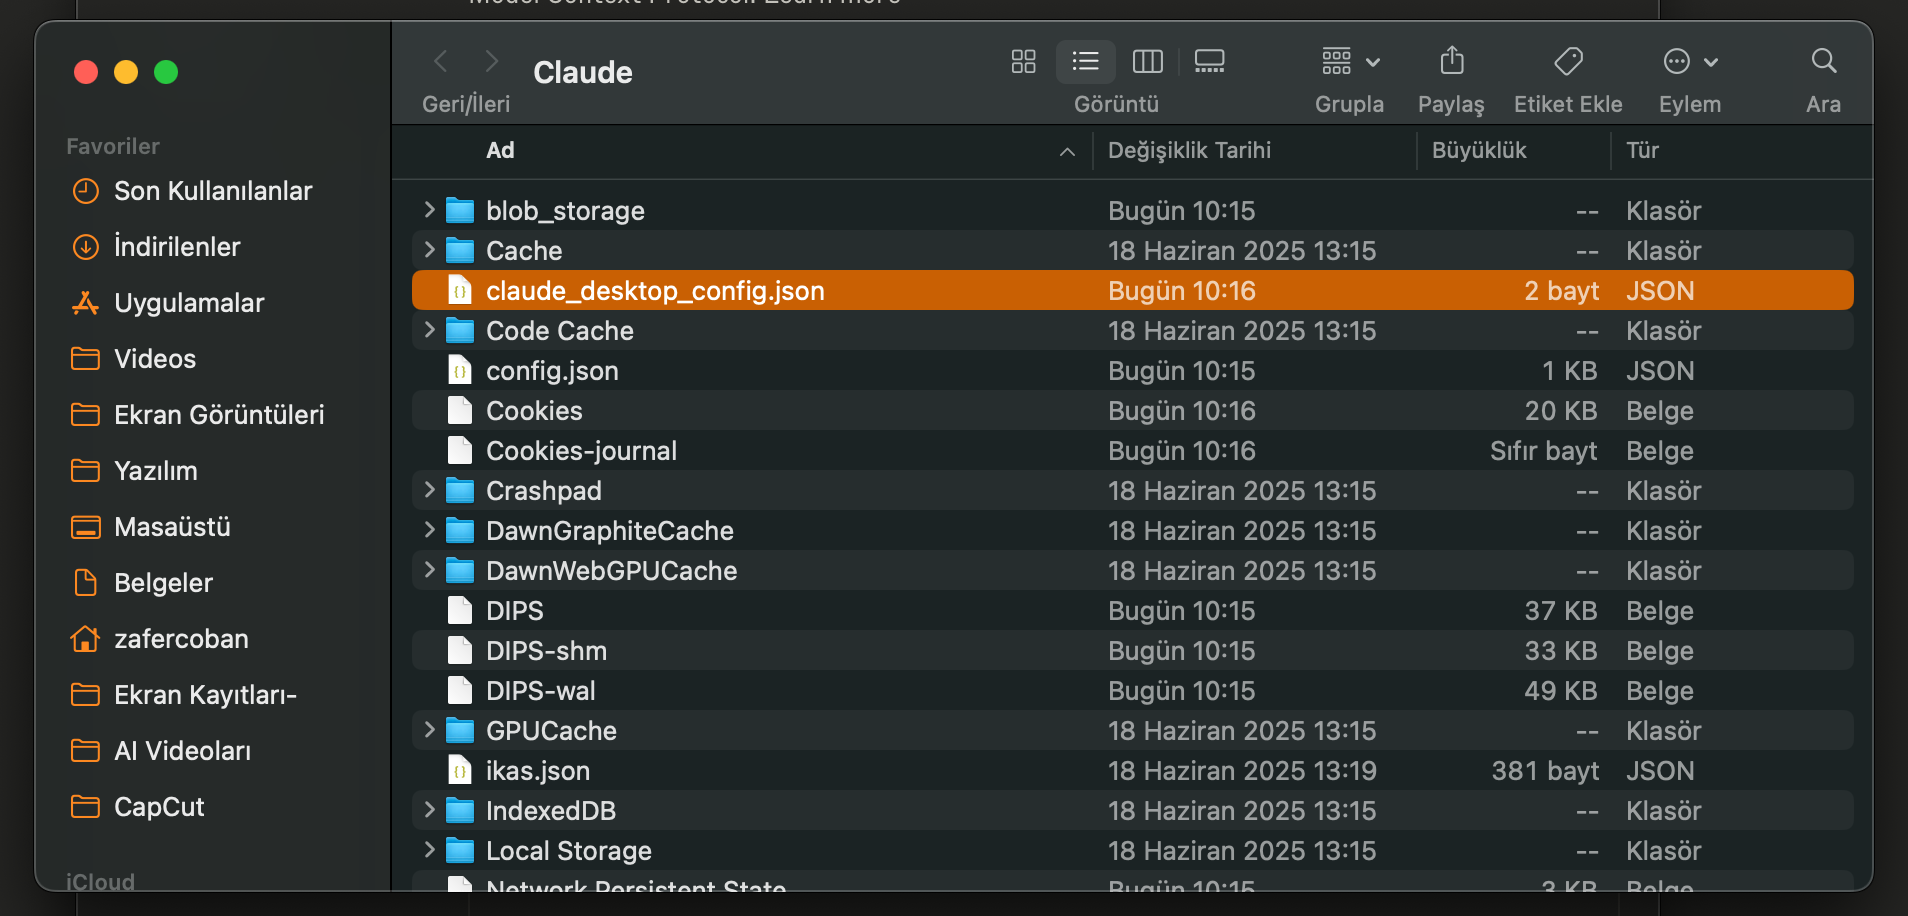
Task: Switch to gallery view
Action: click(1209, 62)
